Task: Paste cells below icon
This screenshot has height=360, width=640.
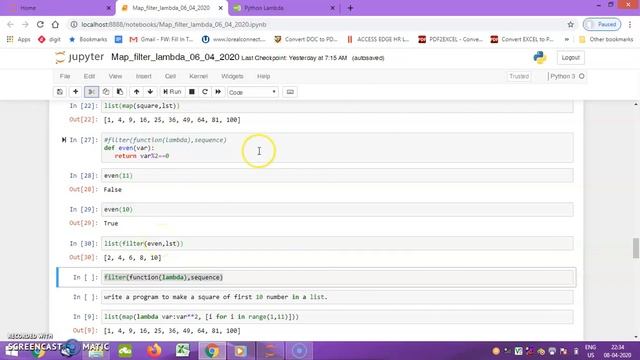Action: click(120, 92)
